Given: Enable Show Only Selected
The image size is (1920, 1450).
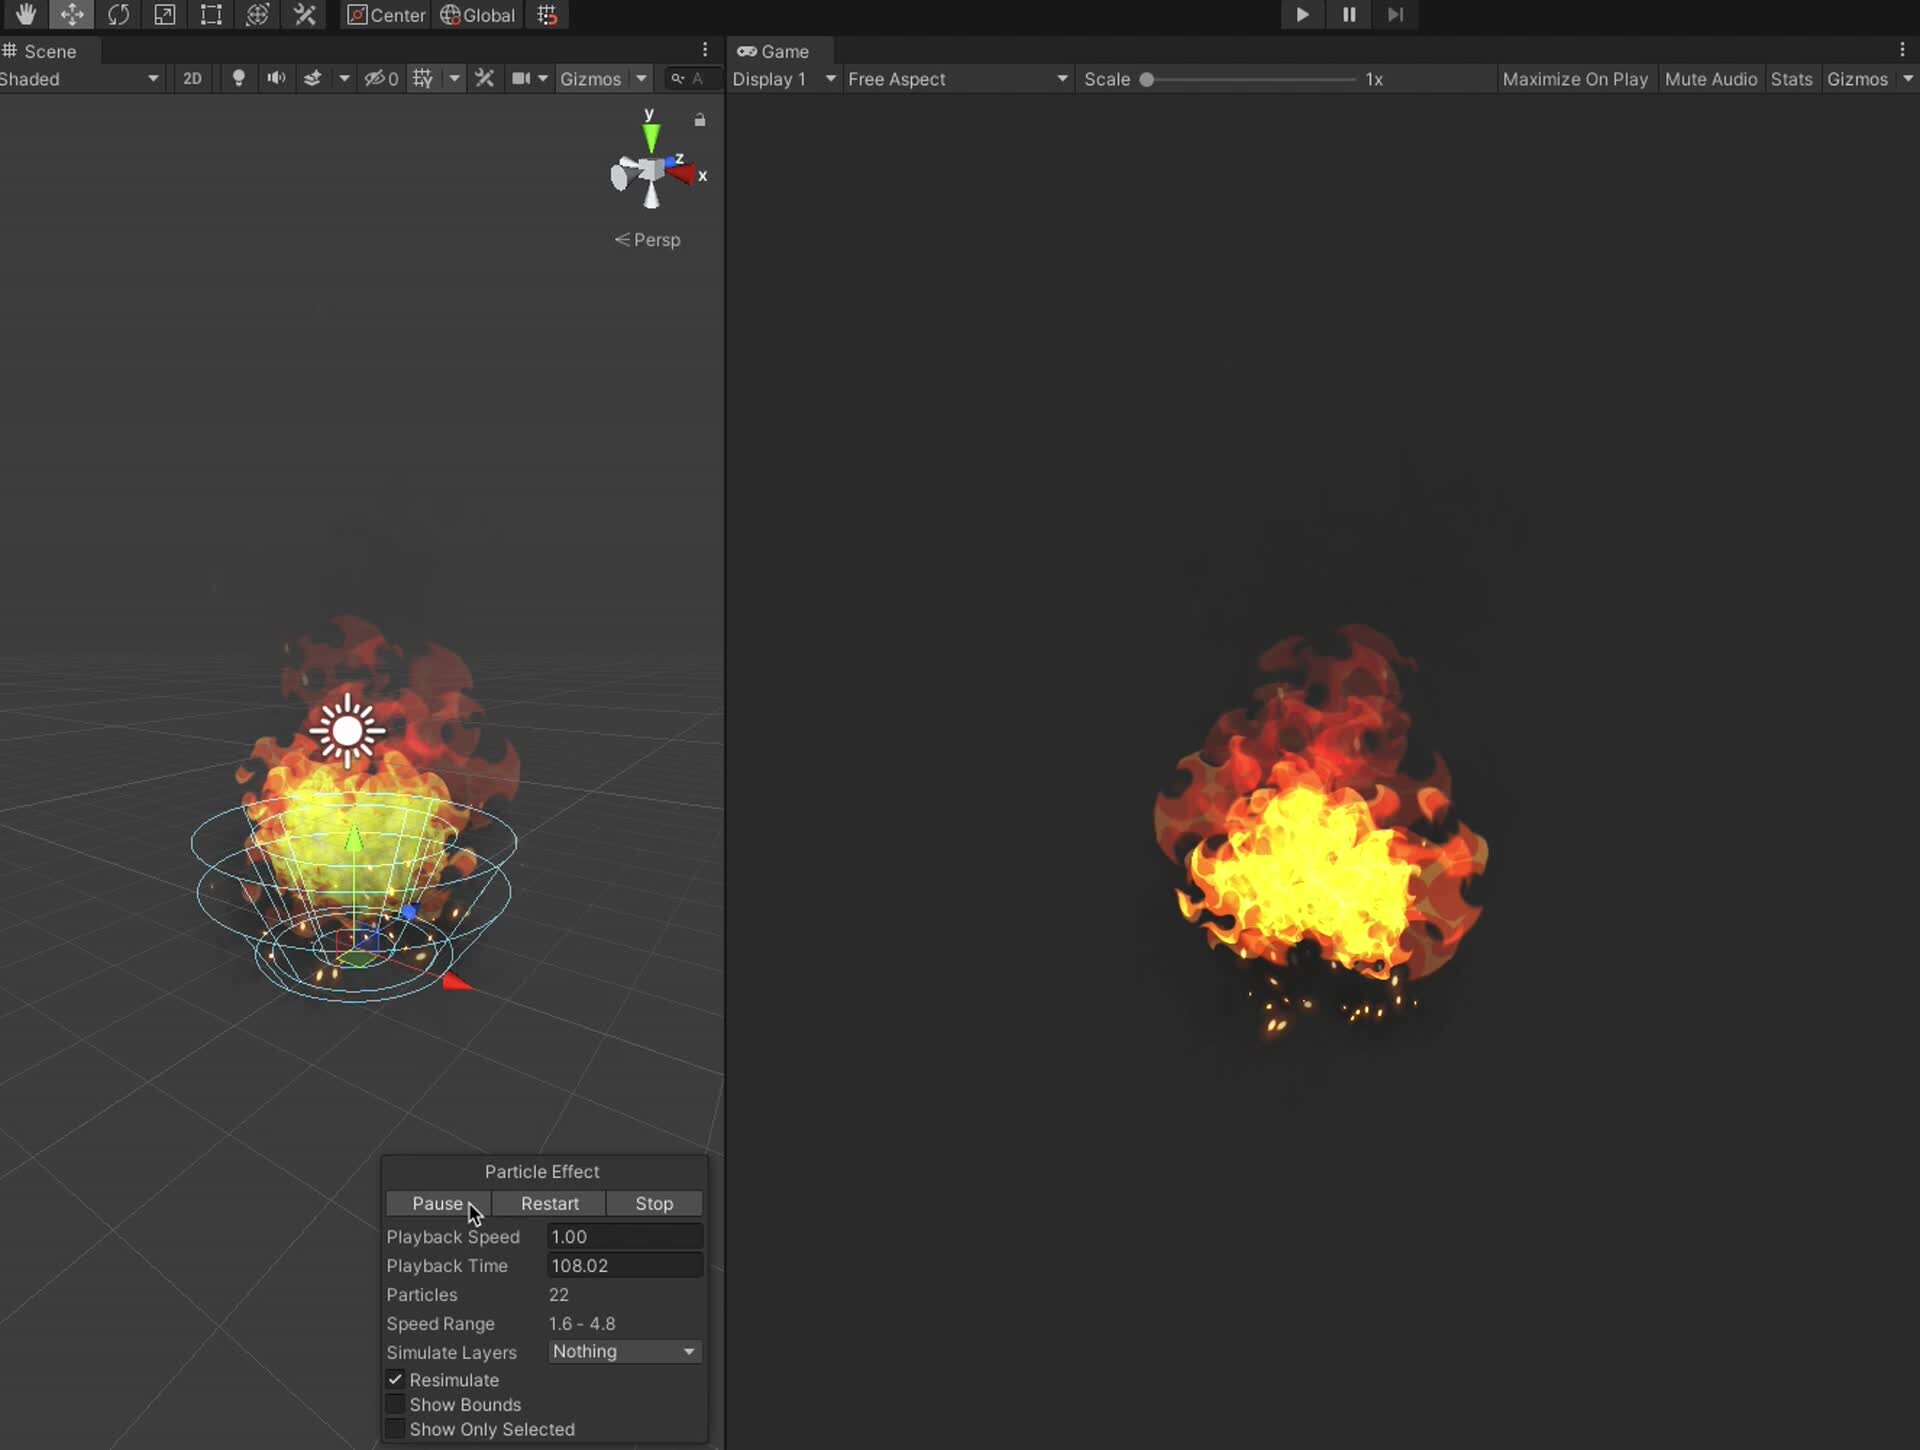Looking at the screenshot, I should pyautogui.click(x=396, y=1429).
